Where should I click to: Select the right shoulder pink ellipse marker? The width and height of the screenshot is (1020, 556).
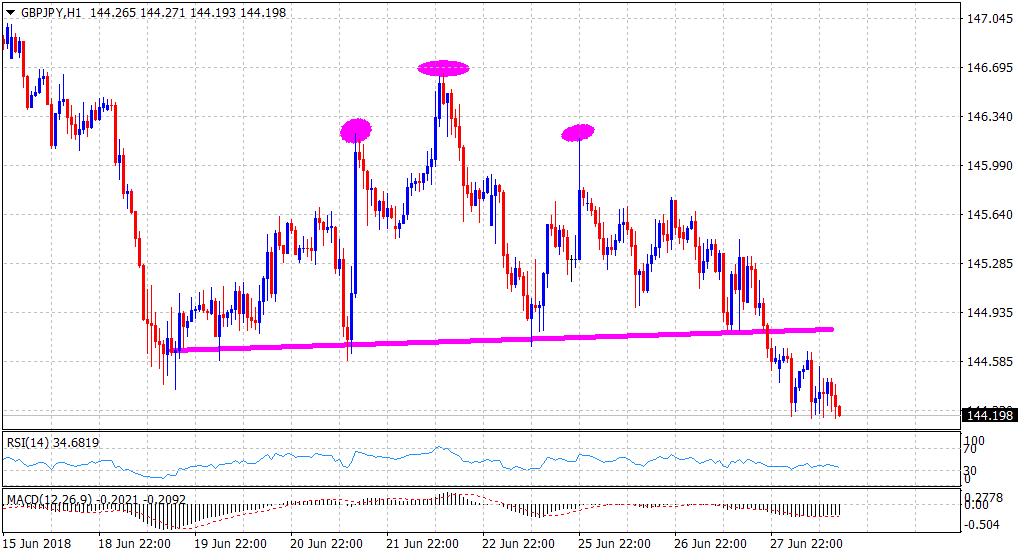coord(578,132)
